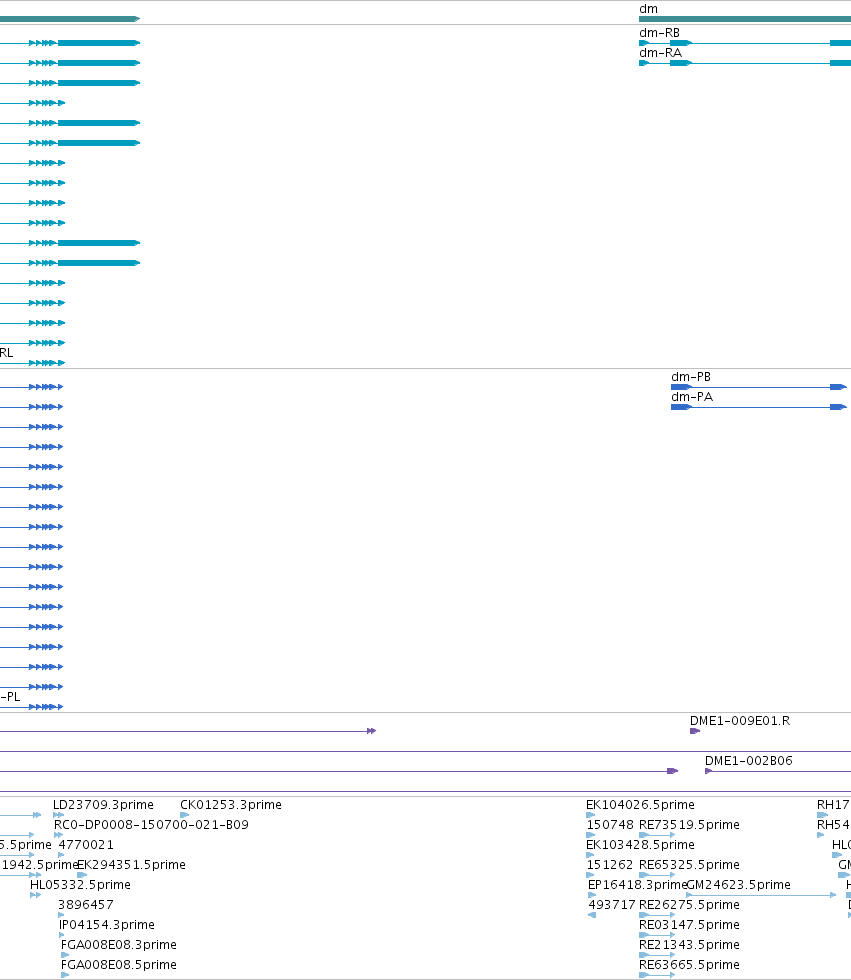Select the FGA008E08.5prime EST label
This screenshot has width=851, height=980.
119,965
